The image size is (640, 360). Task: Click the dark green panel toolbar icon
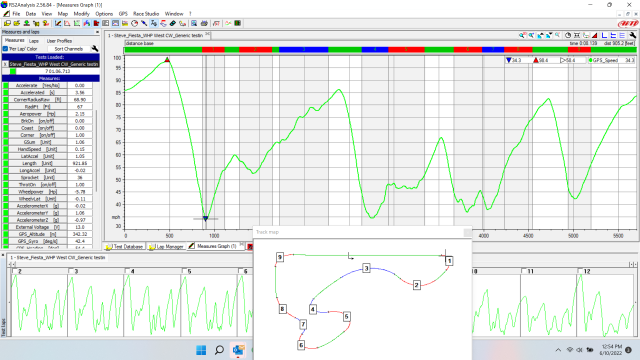point(238,23)
